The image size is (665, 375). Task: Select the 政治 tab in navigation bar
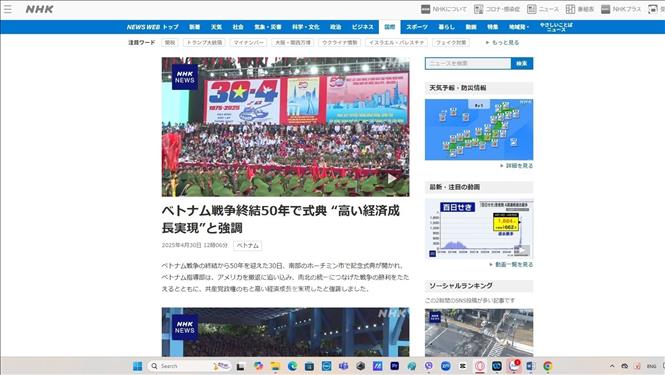(x=335, y=27)
